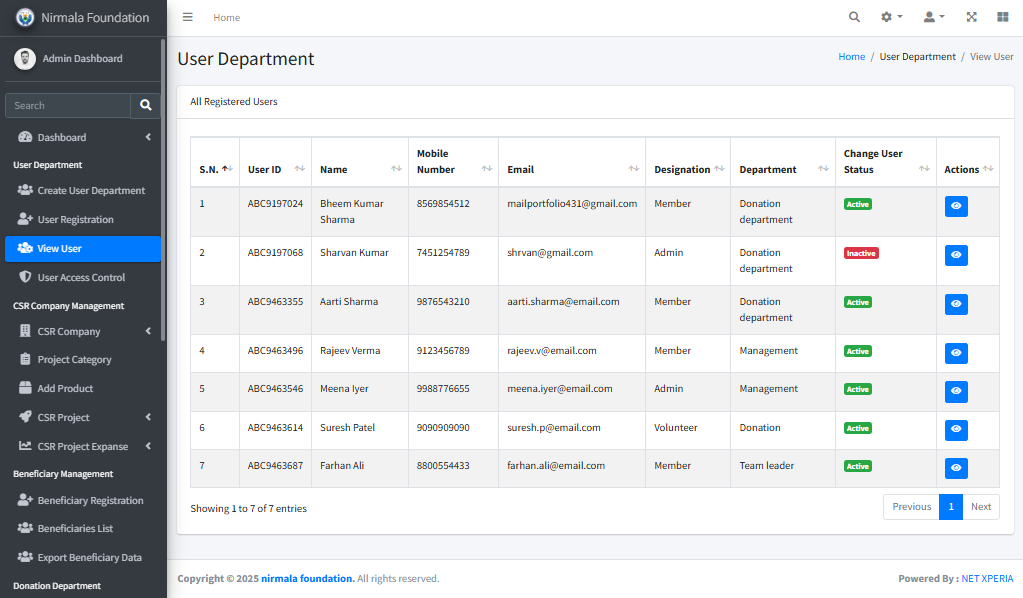The width and height of the screenshot is (1023, 598).
Task: Click the Nirmala Foundation logo
Action: (x=25, y=17)
